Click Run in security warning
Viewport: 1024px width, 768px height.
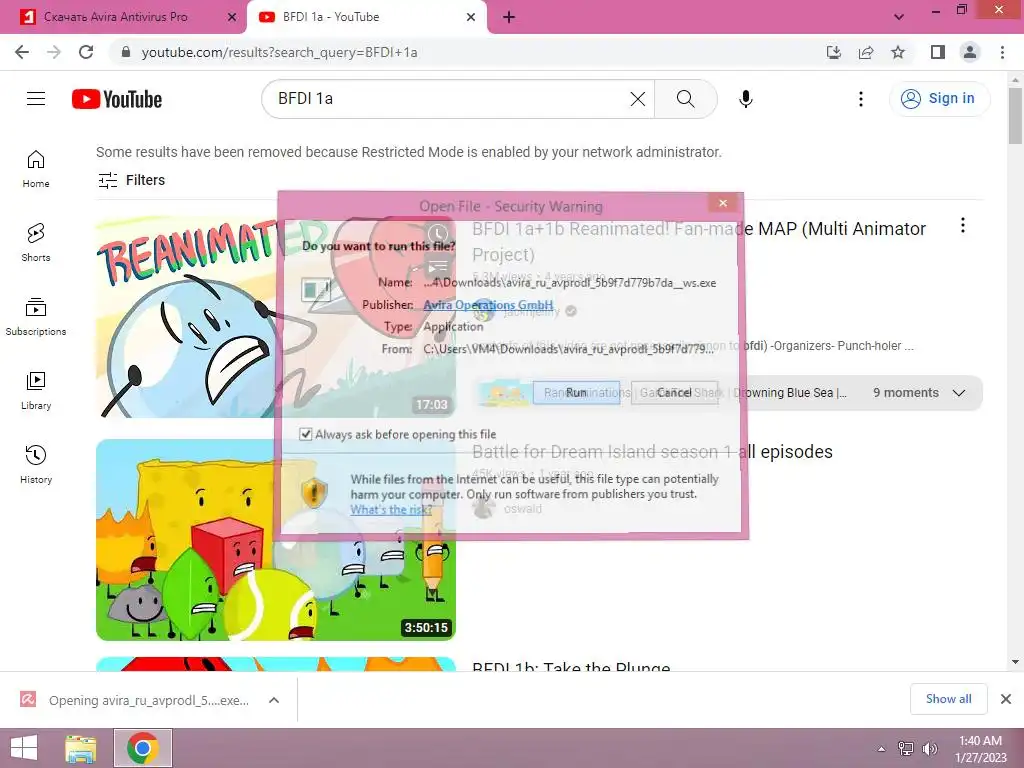coord(576,392)
